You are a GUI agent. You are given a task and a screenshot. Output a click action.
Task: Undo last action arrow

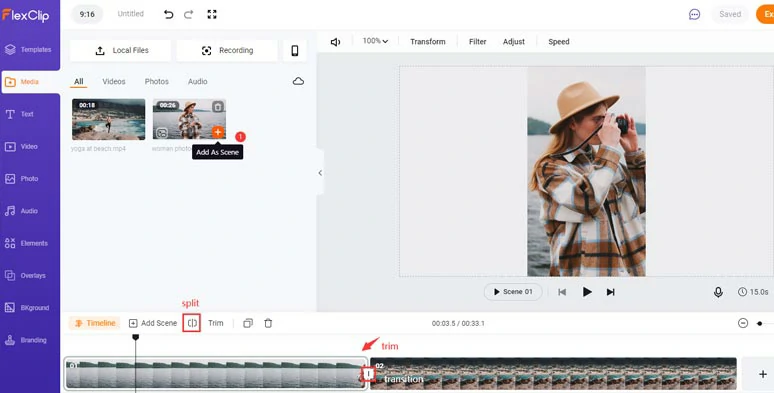point(168,14)
